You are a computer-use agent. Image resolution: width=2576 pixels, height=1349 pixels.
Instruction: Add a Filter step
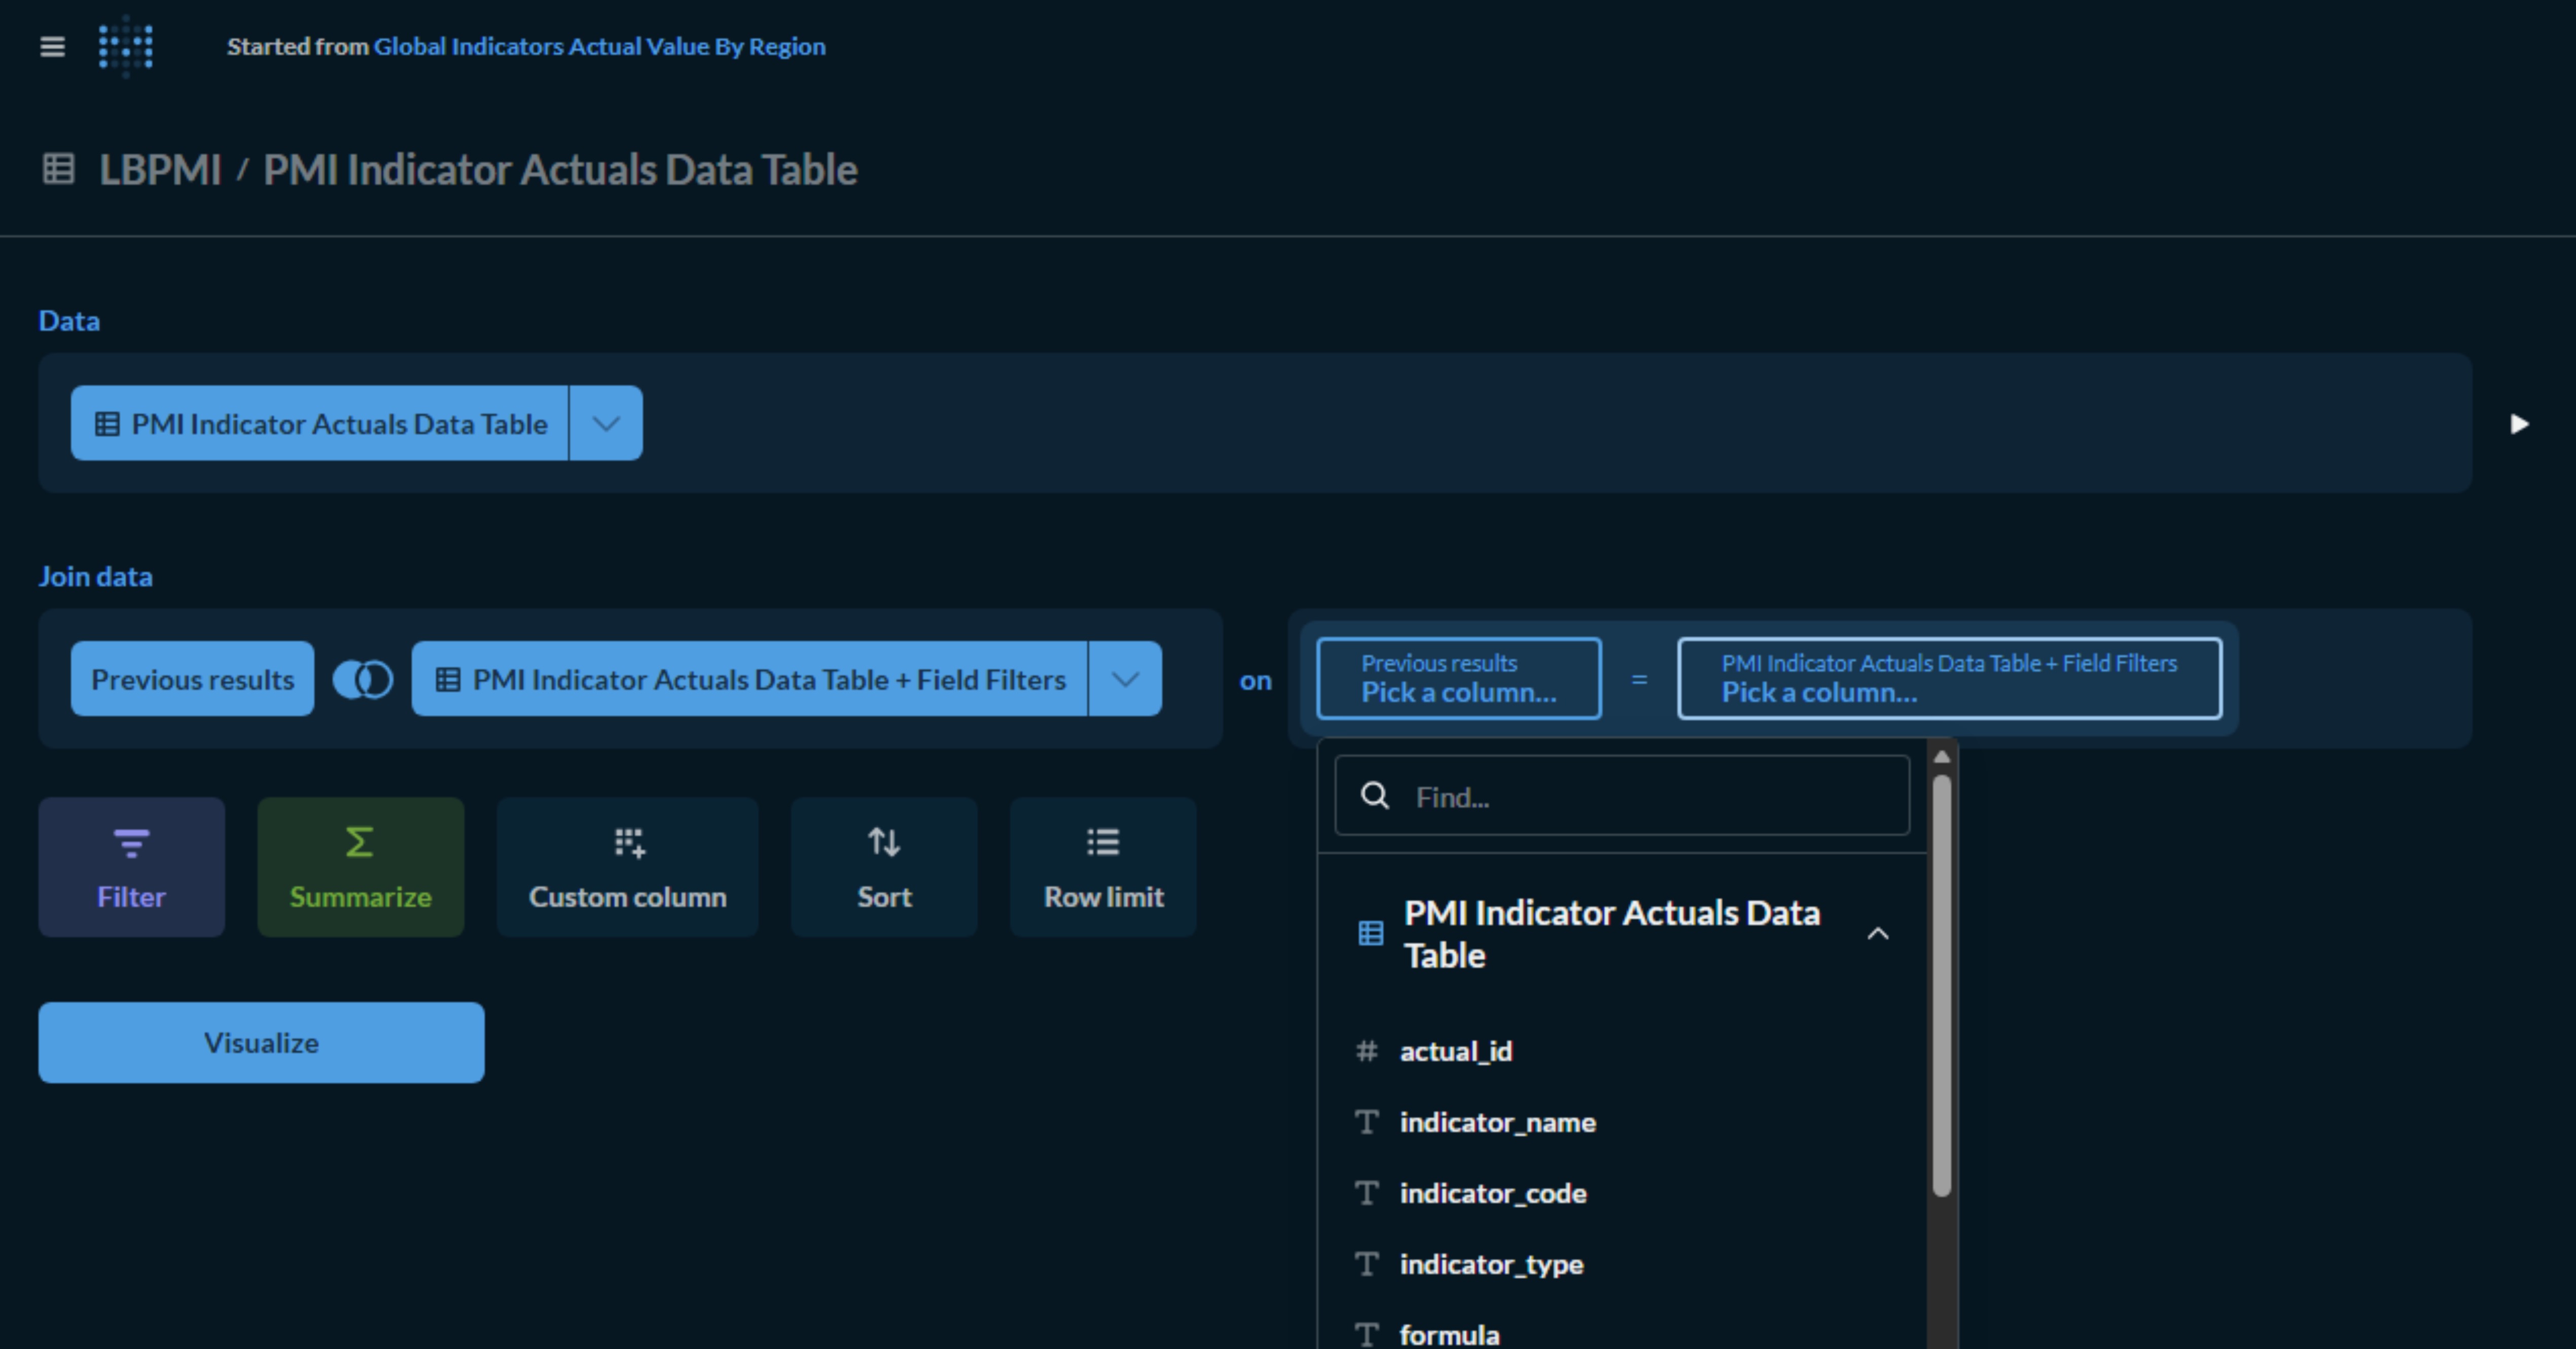coord(131,866)
